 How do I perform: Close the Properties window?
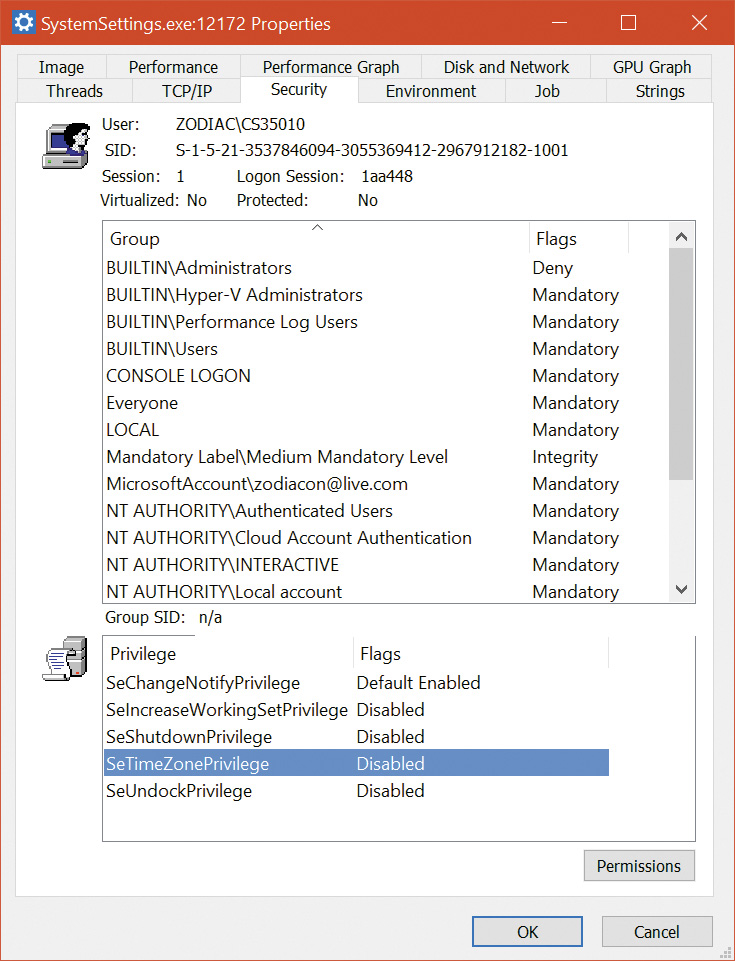[x=698, y=23]
